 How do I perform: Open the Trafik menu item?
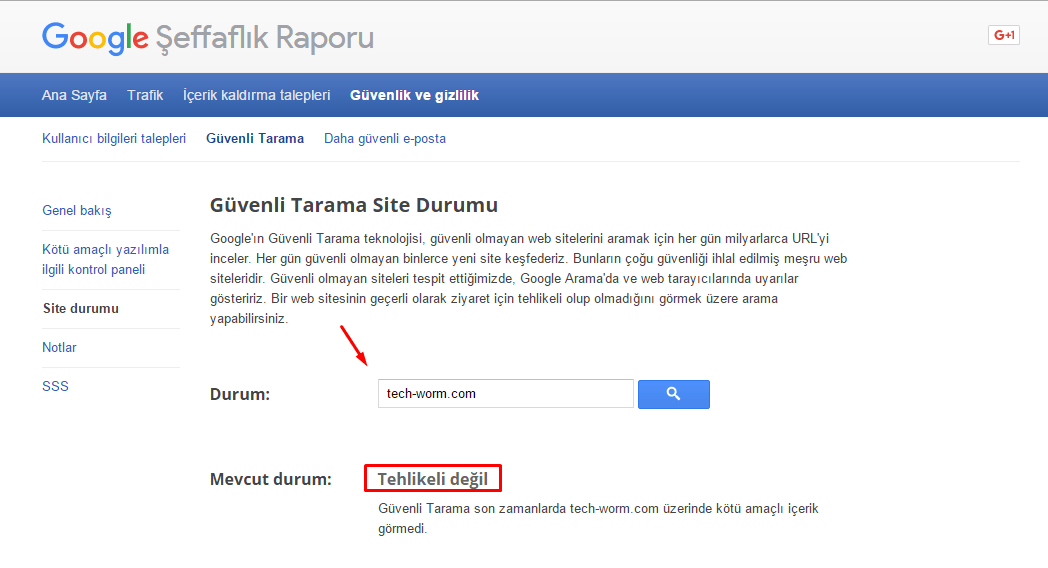(x=145, y=95)
